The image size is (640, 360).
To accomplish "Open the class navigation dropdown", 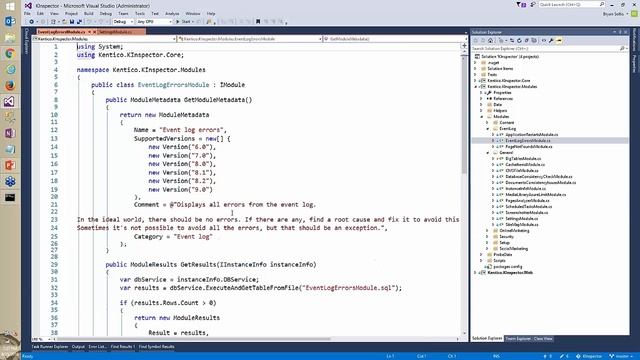I will coord(250,39).
